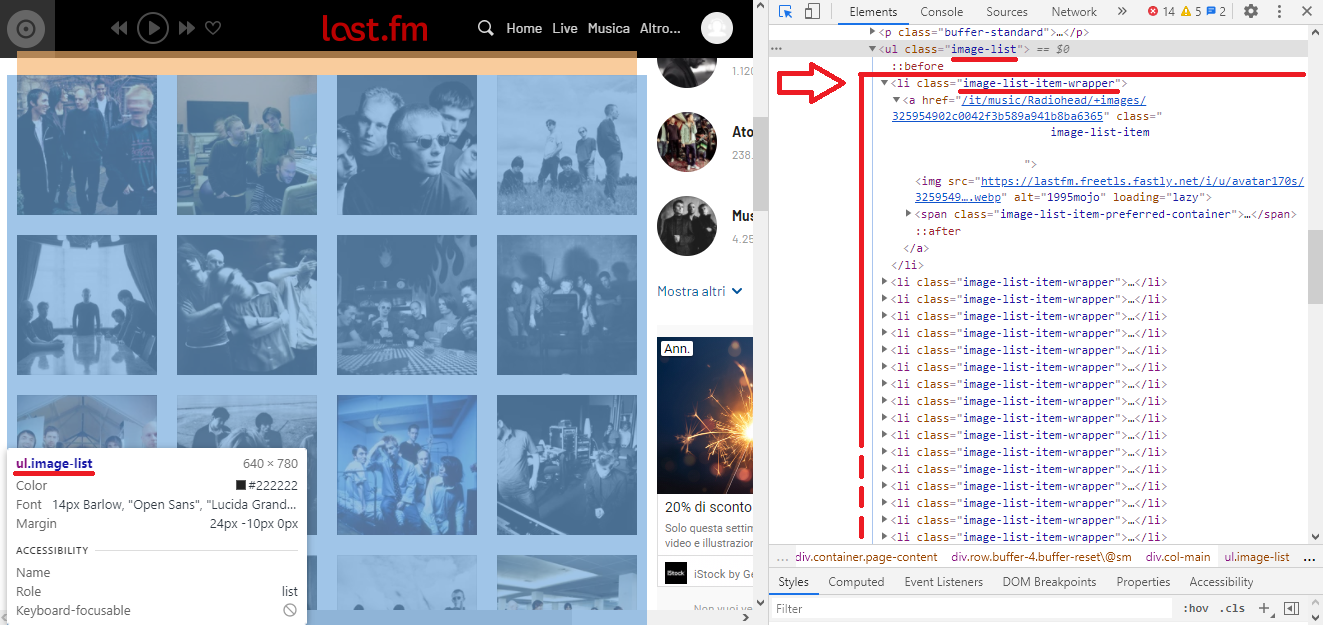The image size is (1323, 625).
Task: Select div.row.buffer-4 breadcrumb
Action: [1041, 557]
